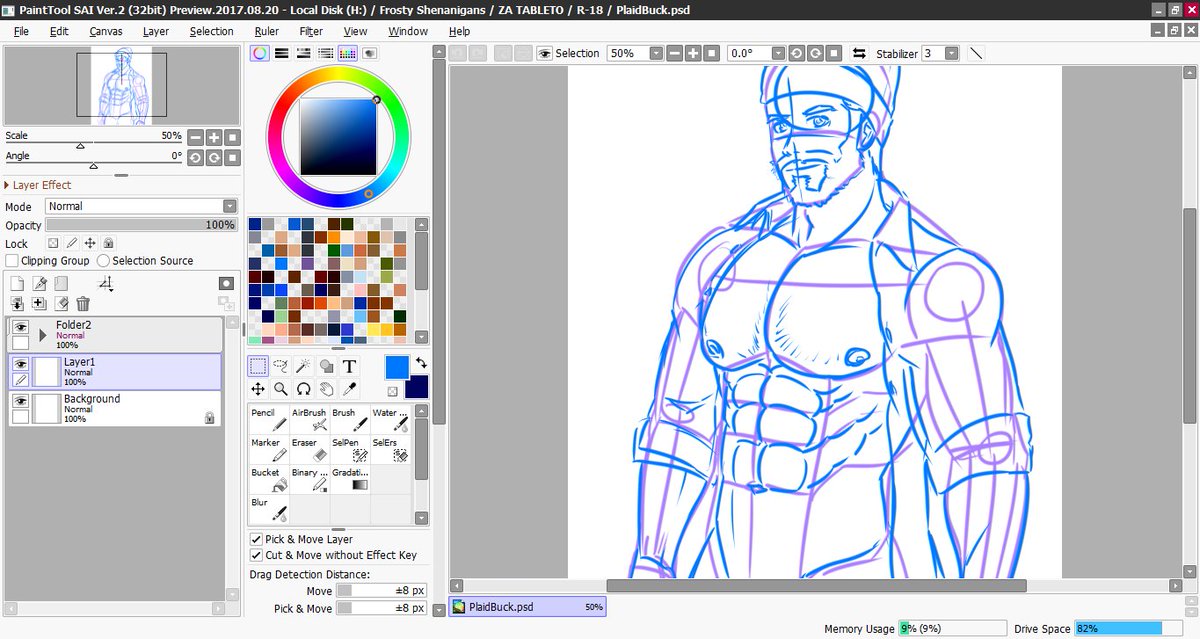
Task: Uncheck Pick & Move Layer
Action: (x=256, y=539)
